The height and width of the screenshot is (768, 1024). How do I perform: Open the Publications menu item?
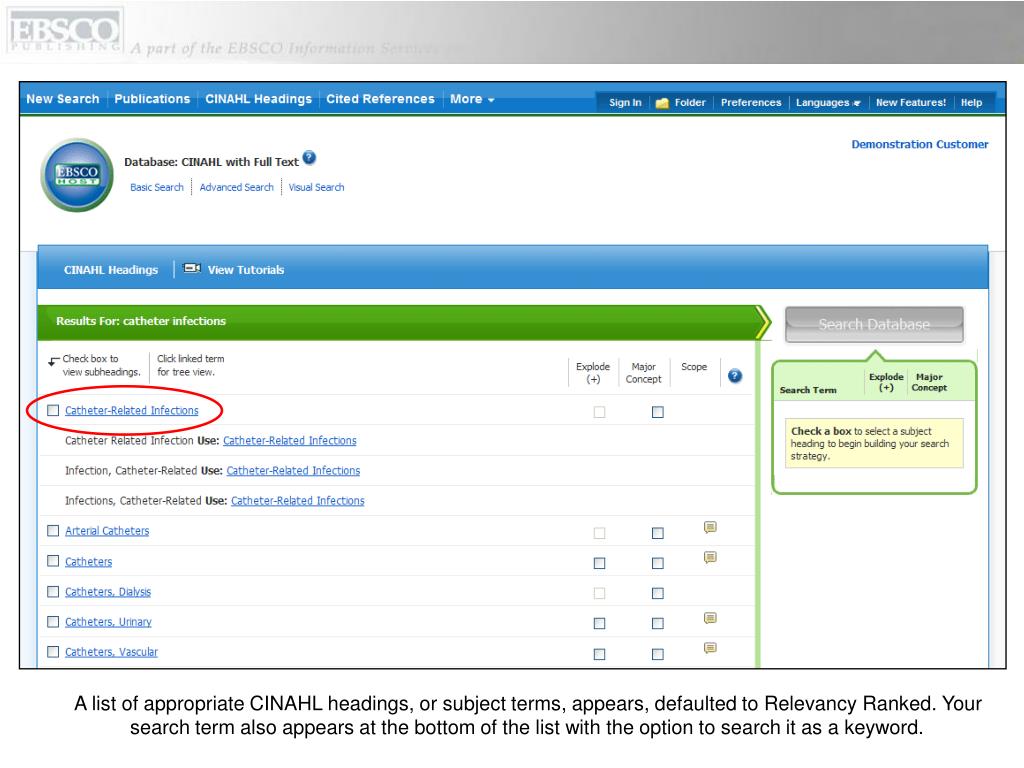[152, 99]
